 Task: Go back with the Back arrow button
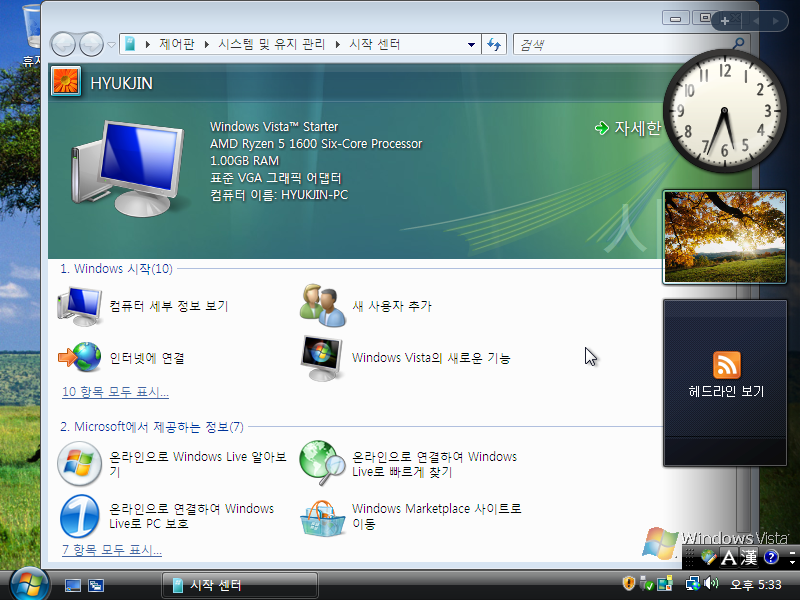click(x=63, y=44)
